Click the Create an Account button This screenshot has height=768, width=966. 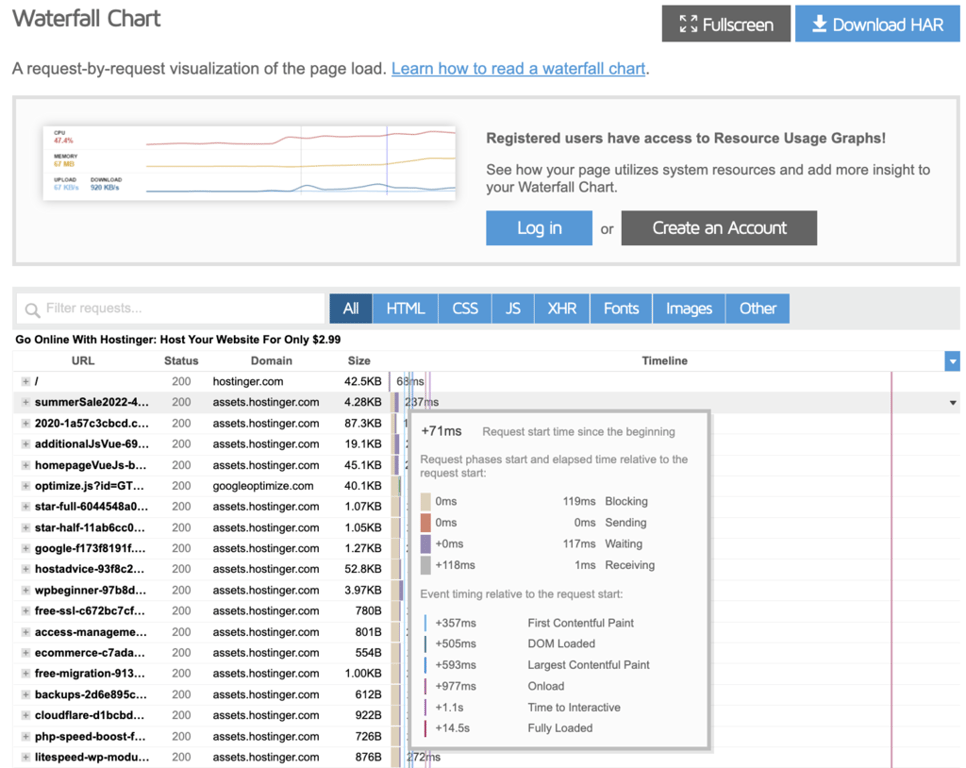pos(719,228)
